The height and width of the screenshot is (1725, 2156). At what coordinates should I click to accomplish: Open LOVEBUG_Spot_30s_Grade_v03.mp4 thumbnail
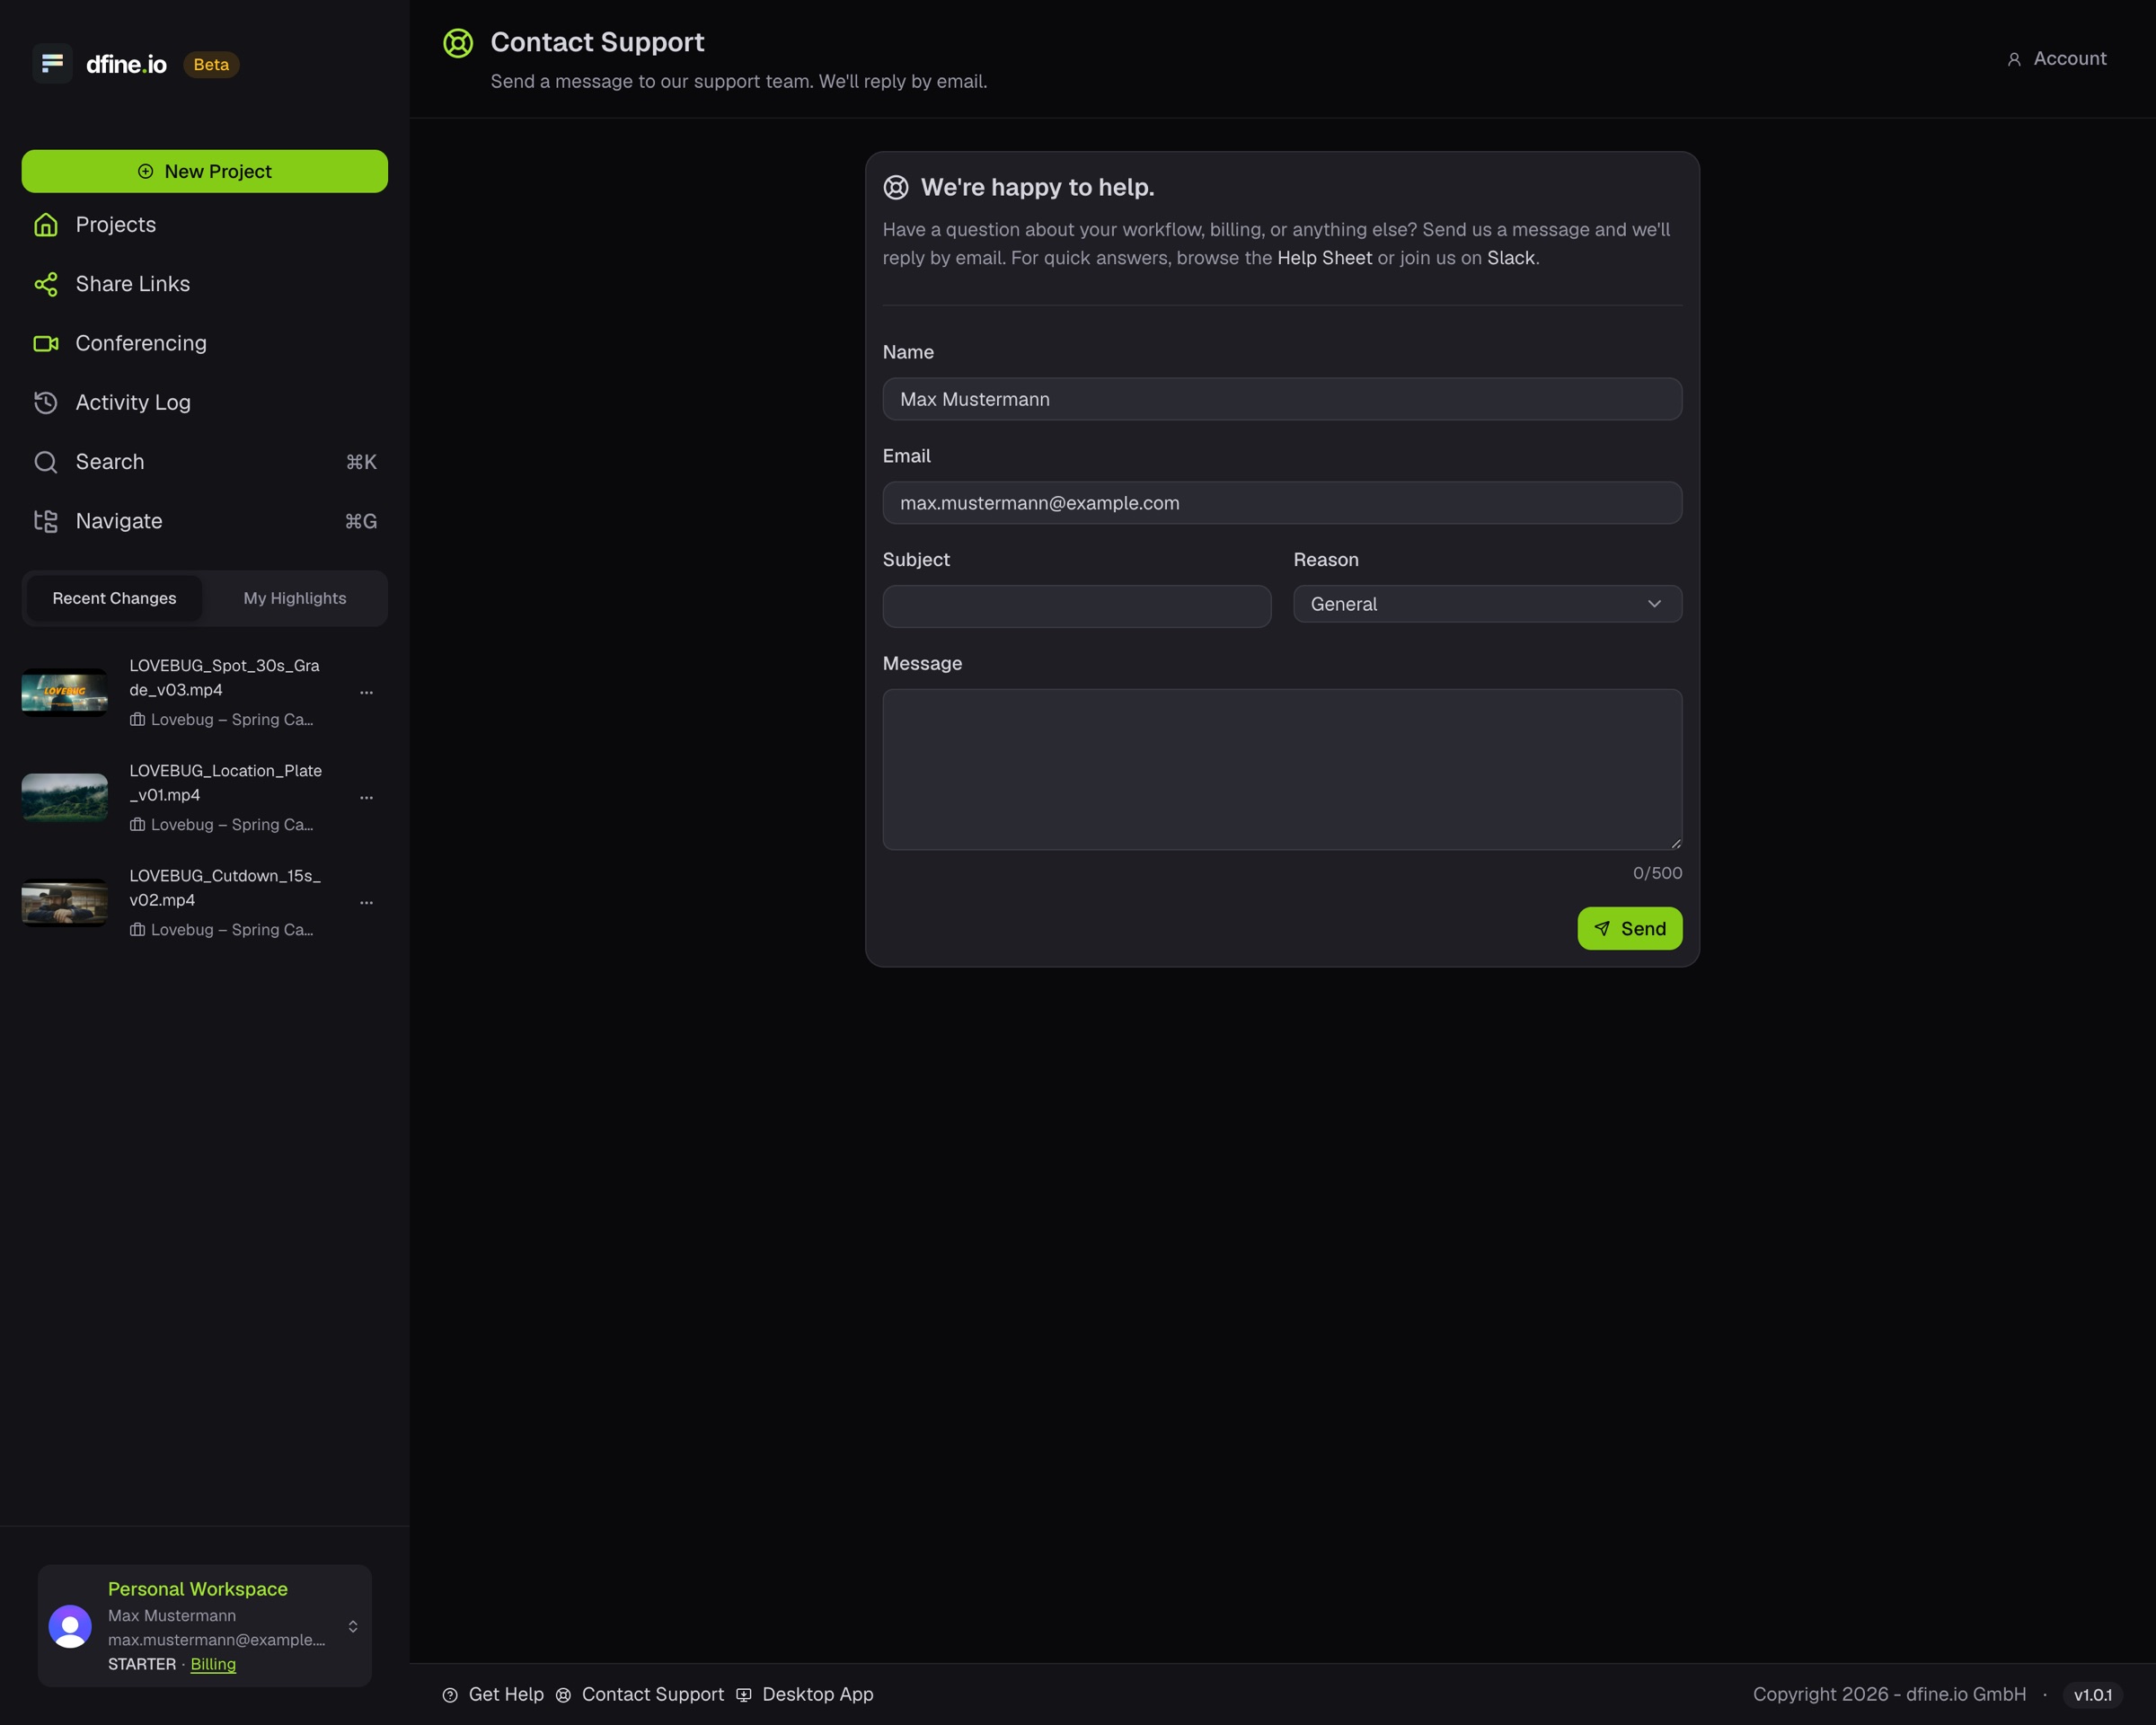coord(64,692)
